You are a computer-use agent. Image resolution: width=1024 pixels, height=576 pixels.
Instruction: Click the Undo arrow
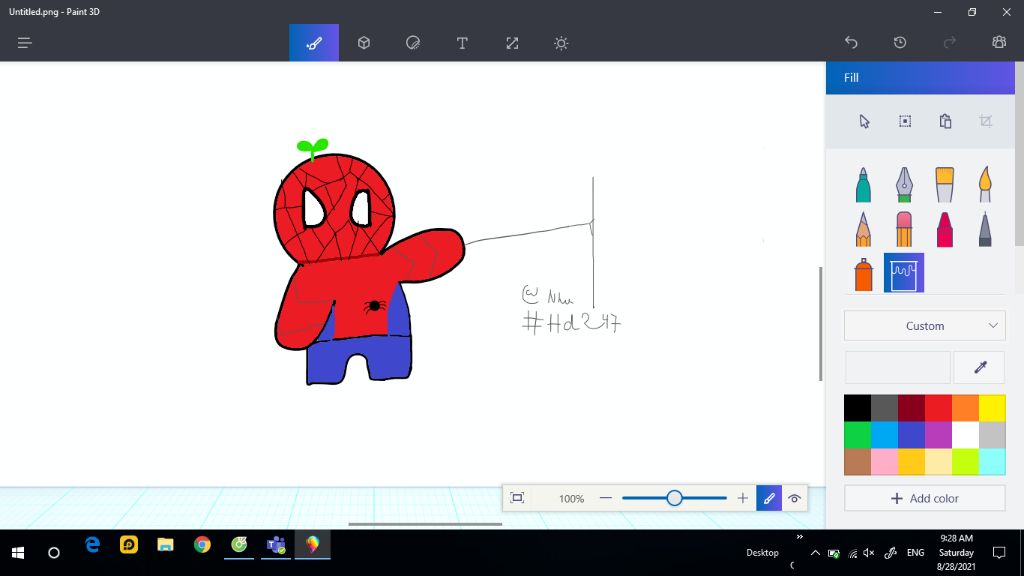(x=851, y=42)
